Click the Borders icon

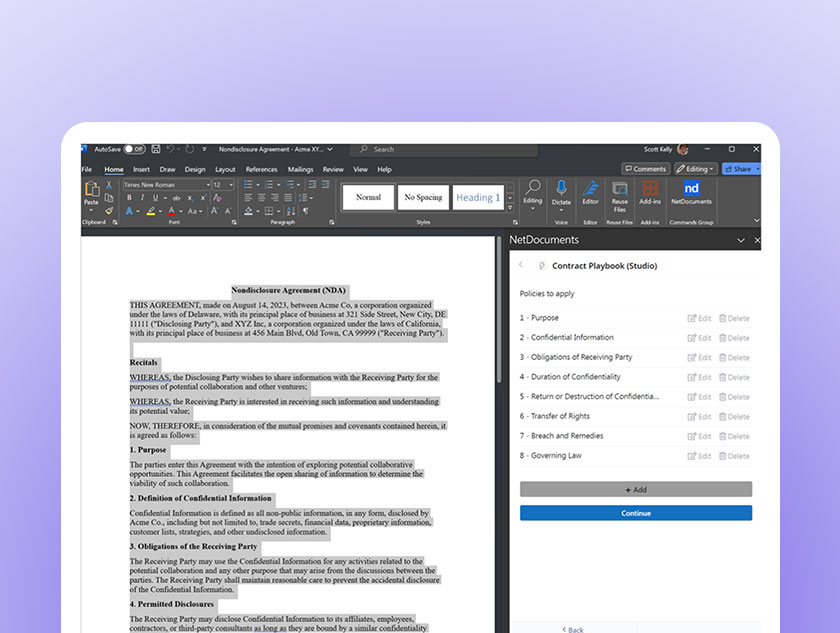pyautogui.click(x=269, y=211)
